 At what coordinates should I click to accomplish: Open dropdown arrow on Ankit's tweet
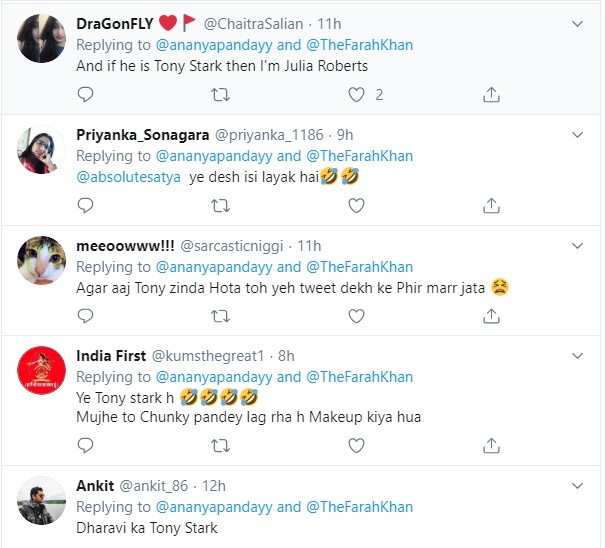pos(577,485)
